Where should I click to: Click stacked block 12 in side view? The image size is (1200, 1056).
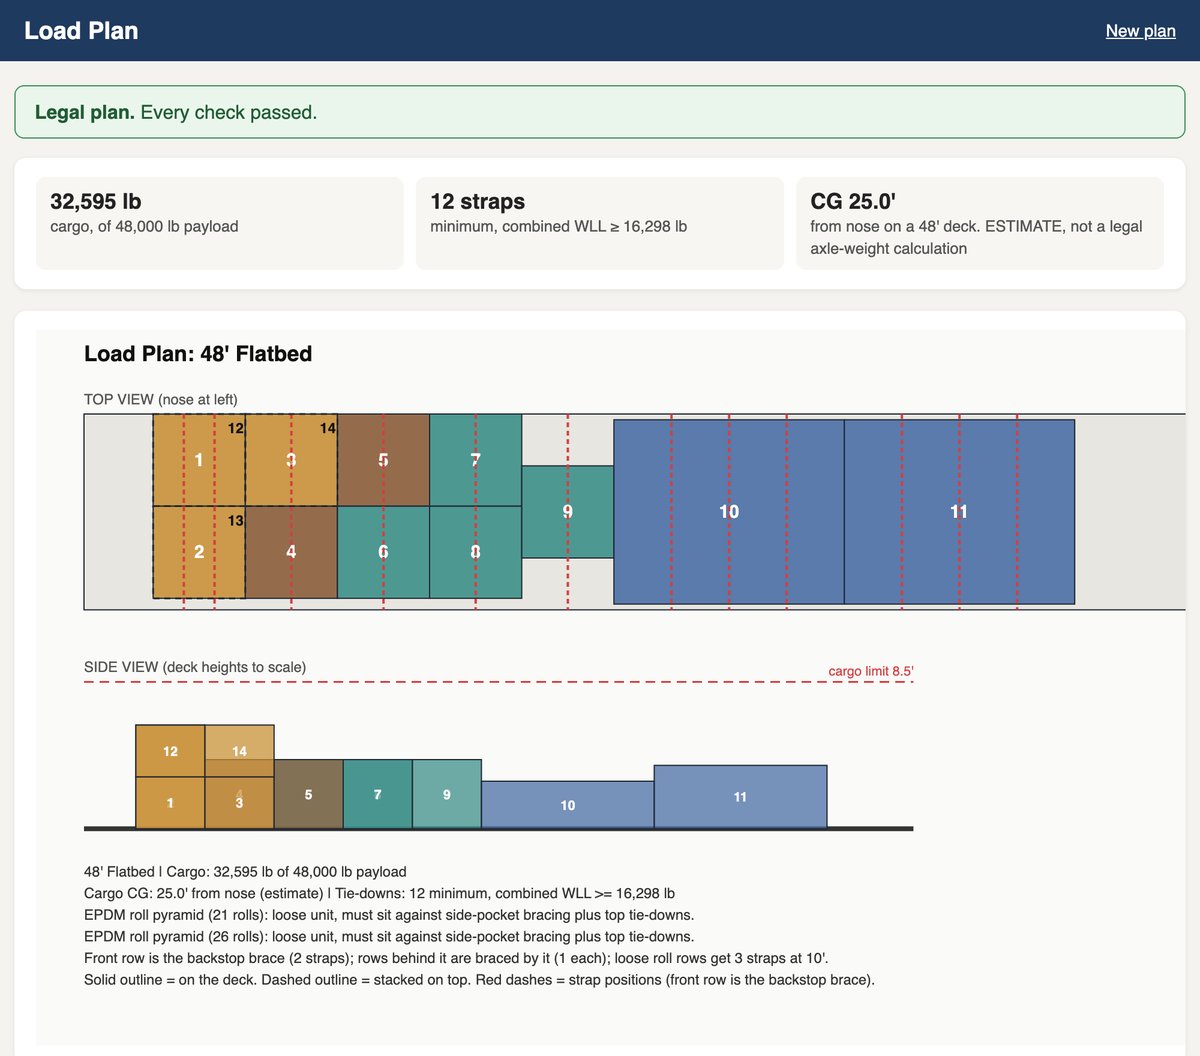click(170, 751)
